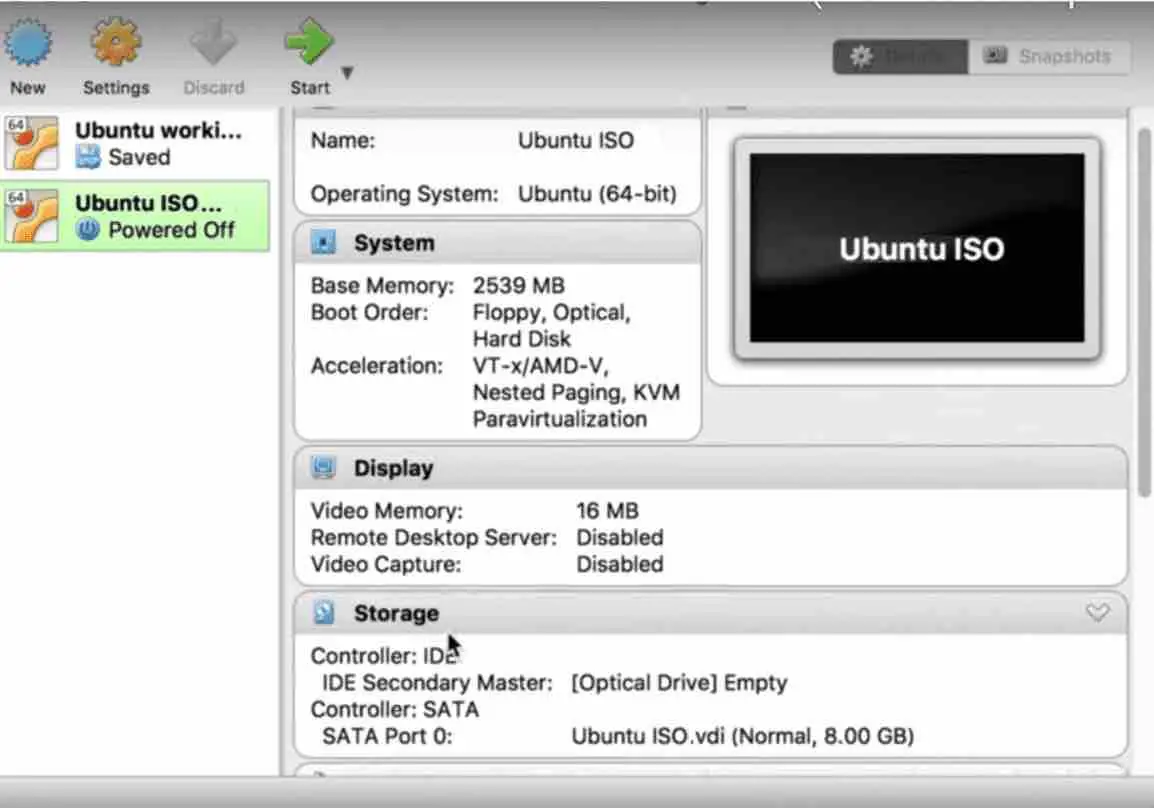Open the Settings gear icon
The image size is (1154, 808).
pos(116,42)
